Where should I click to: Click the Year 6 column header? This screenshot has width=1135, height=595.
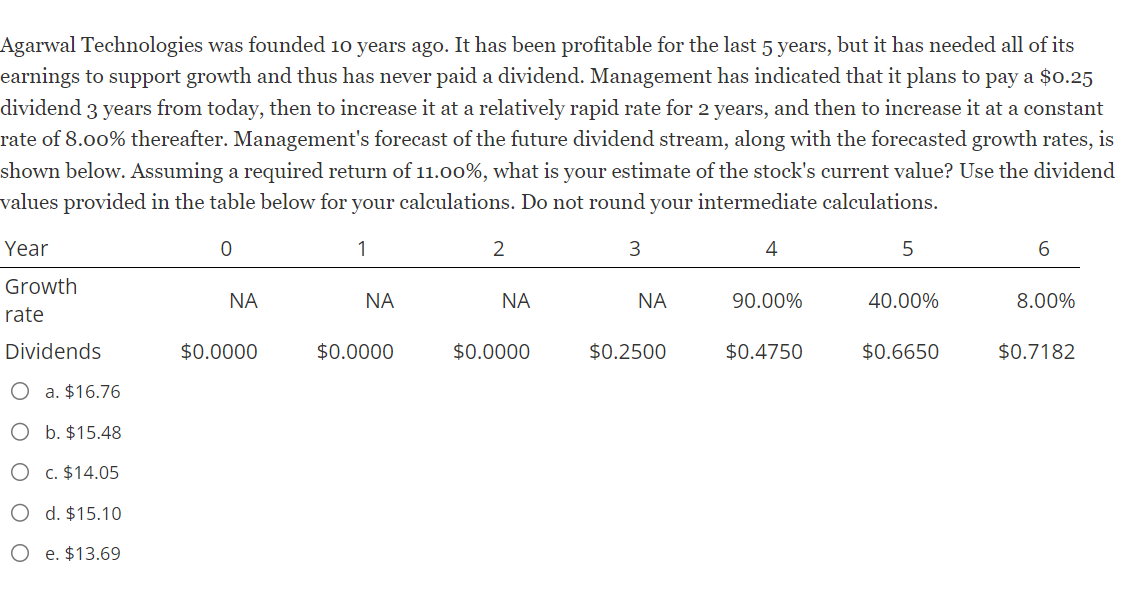1044,248
